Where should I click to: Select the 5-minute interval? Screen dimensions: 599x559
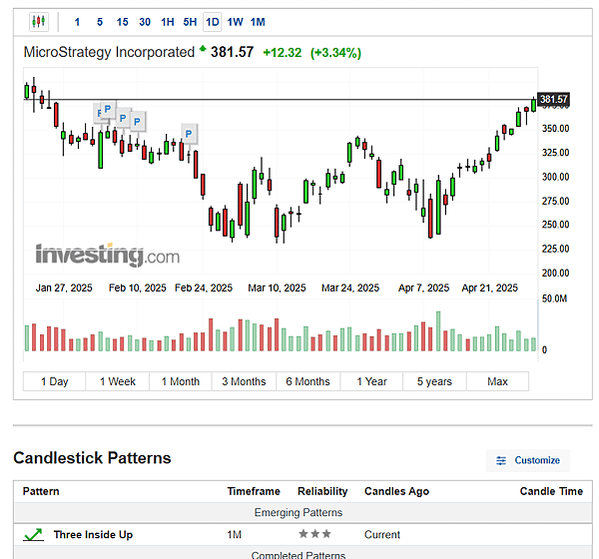100,22
